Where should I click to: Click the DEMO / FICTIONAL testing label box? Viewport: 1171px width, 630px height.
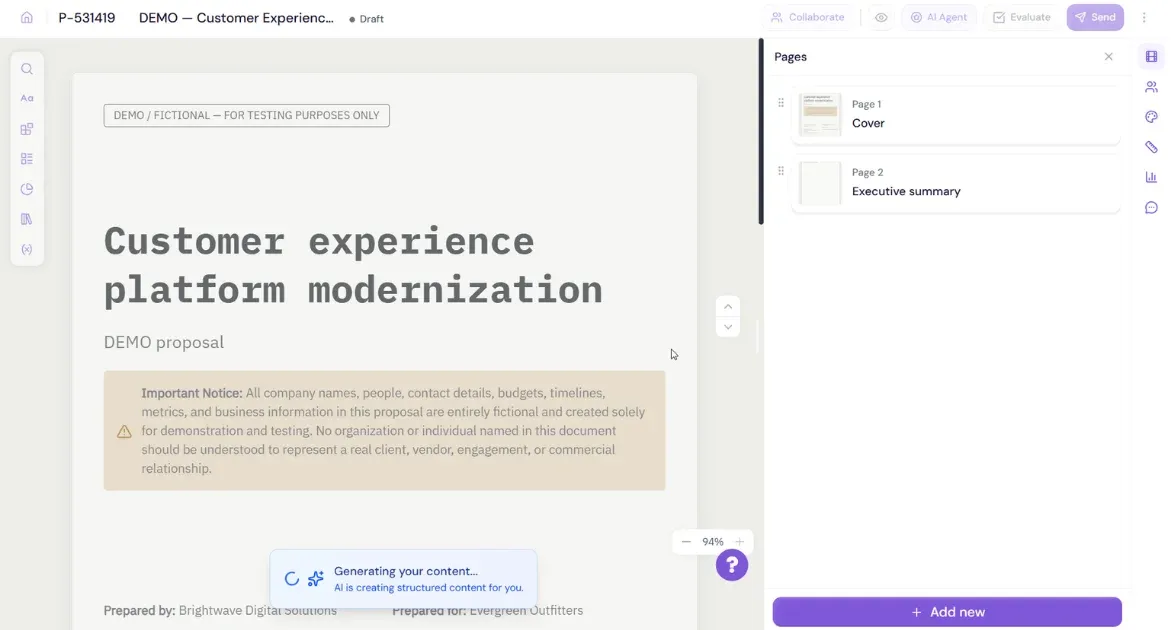246,116
